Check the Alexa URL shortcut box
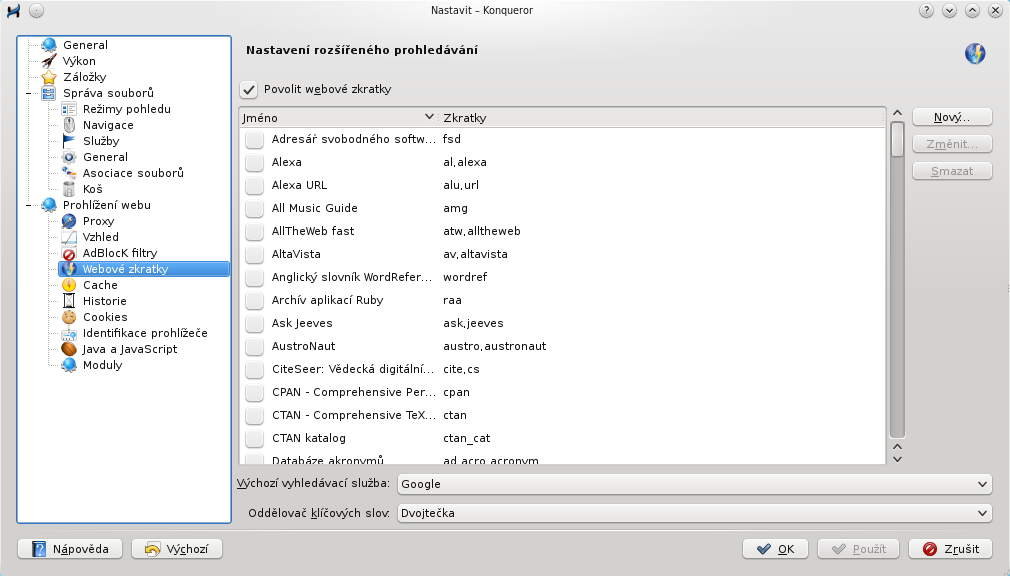Viewport: 1010px width, 576px height. (x=254, y=185)
